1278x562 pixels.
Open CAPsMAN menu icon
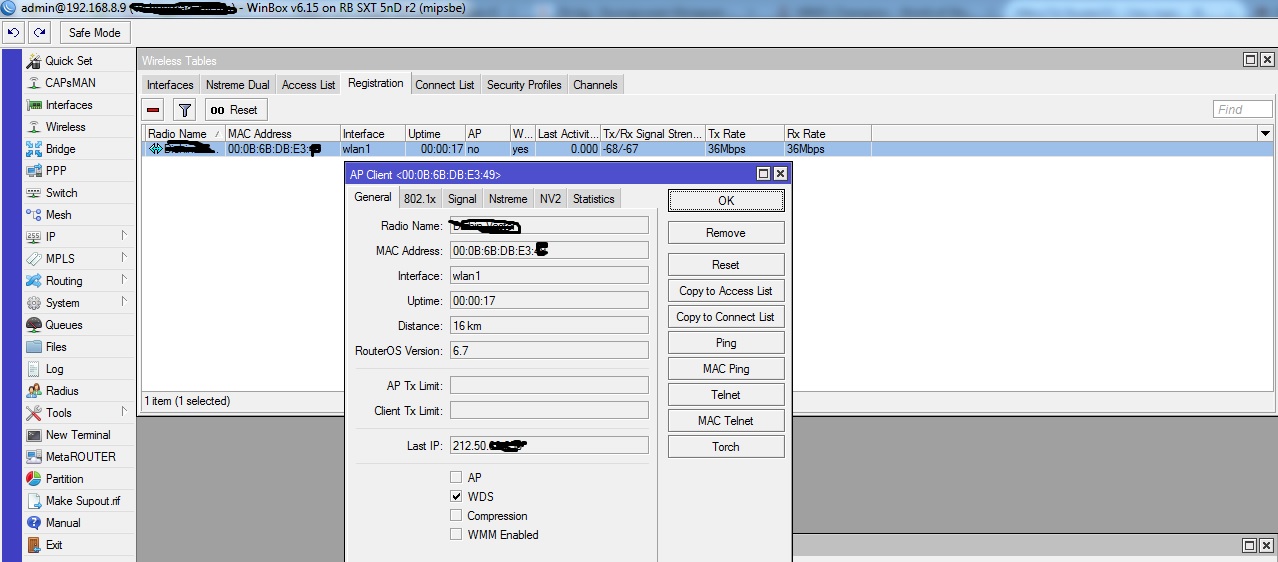point(35,83)
